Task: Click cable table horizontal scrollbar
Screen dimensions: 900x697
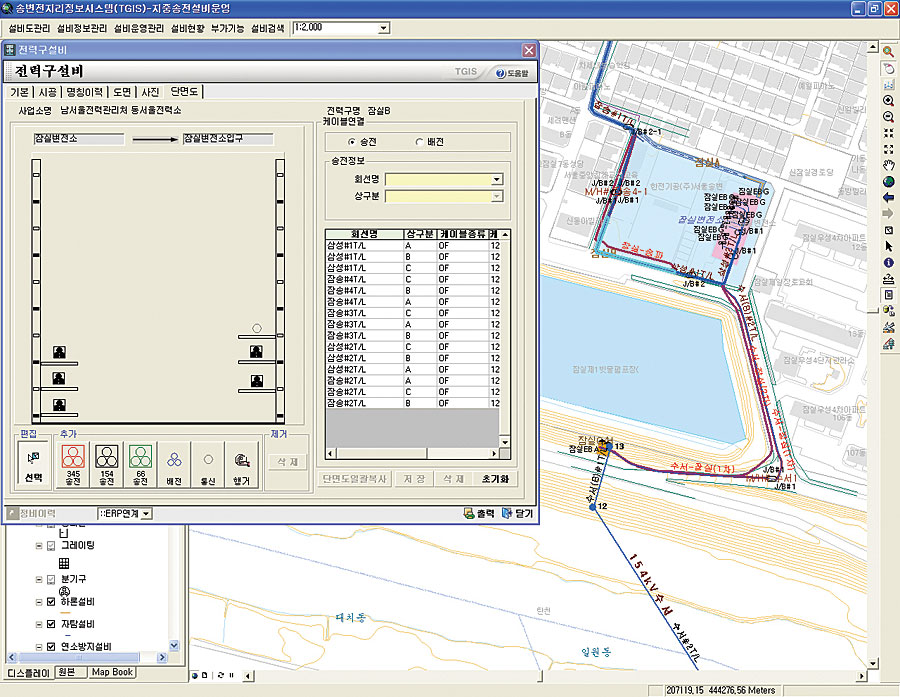Action: pos(413,454)
